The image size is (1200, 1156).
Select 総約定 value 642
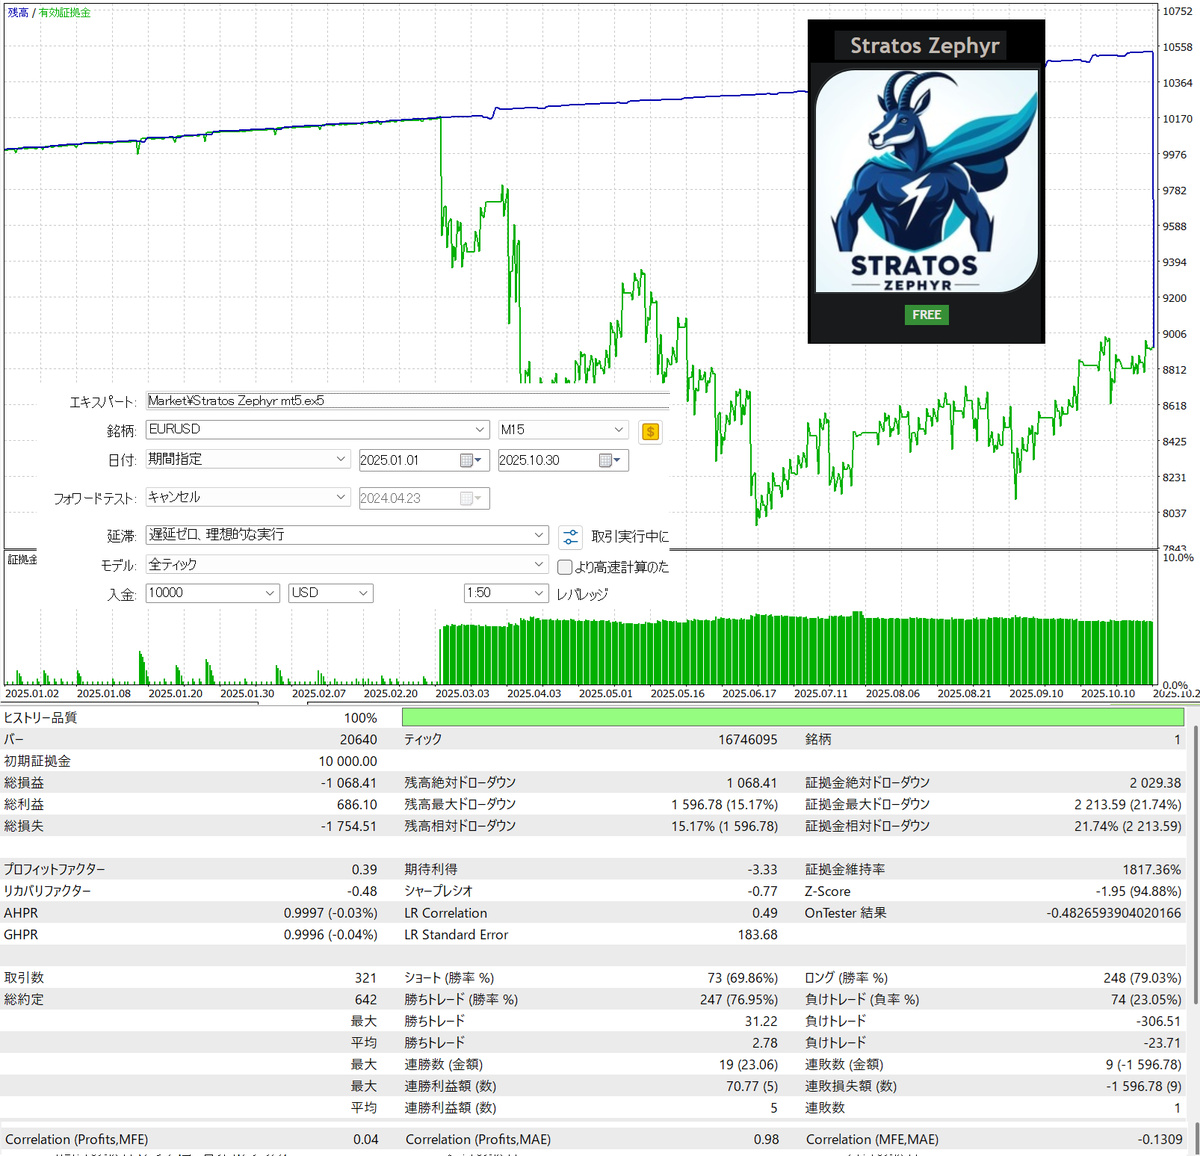366,1000
